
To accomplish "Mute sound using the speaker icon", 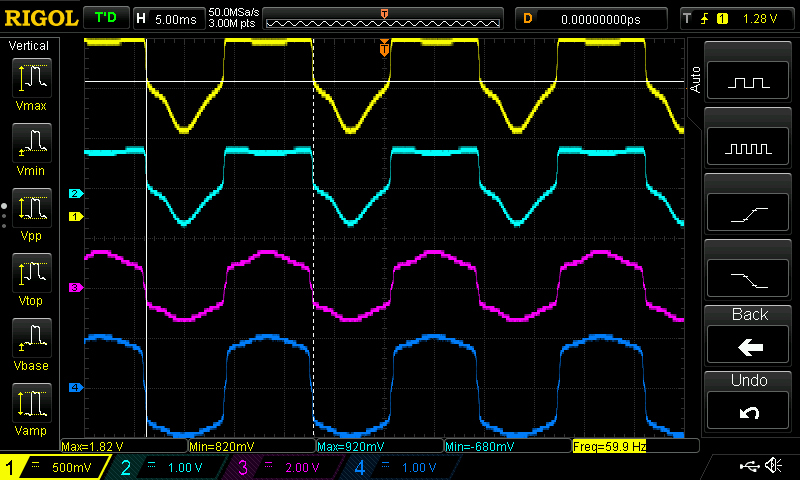I will [x=772, y=466].
